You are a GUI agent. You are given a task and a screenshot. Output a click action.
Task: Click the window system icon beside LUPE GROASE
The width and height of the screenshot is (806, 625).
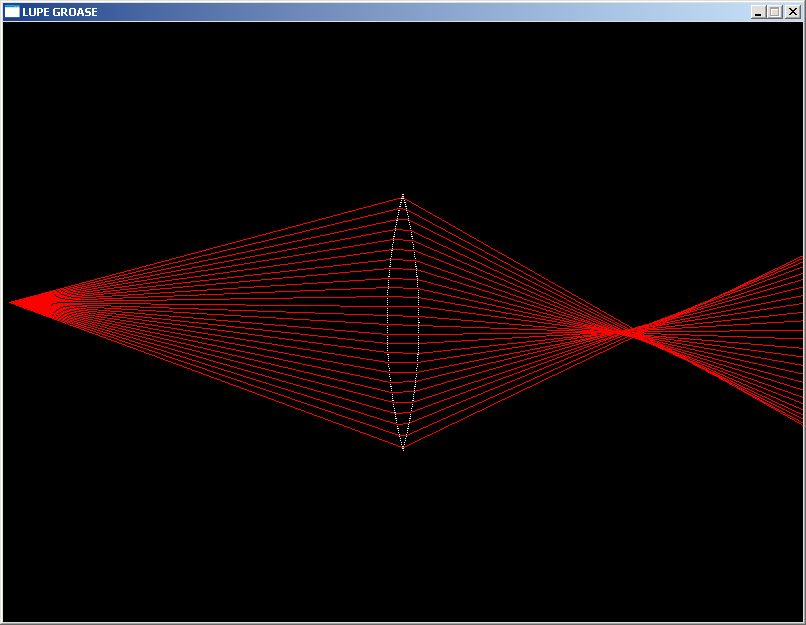[x=12, y=11]
